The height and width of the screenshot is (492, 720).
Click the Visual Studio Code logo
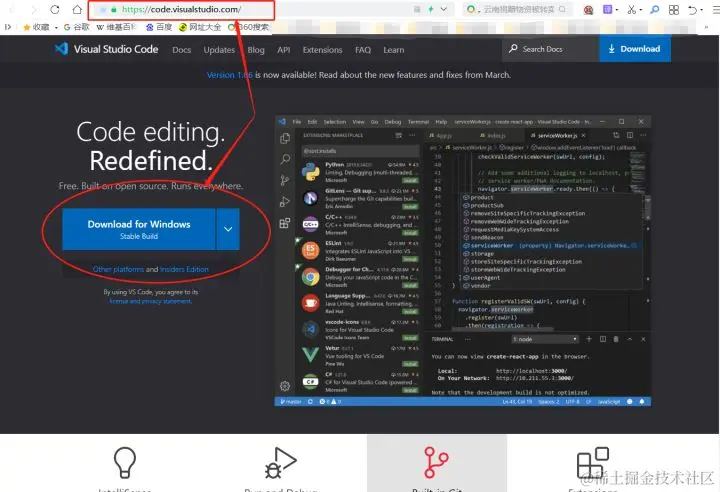point(62,49)
